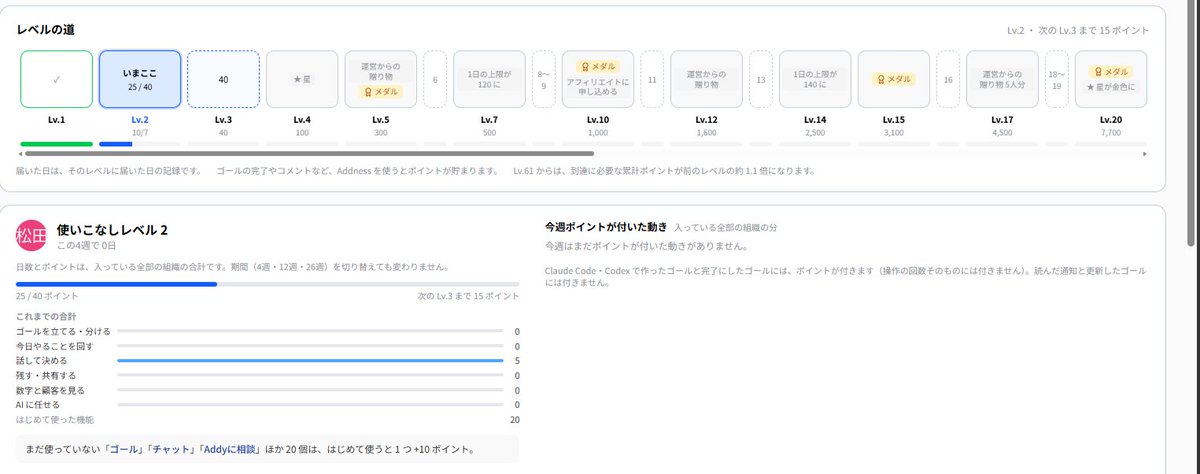This screenshot has width=1200, height=474.
Task: Click the はじめて使った機能 row label
Action: point(55,420)
